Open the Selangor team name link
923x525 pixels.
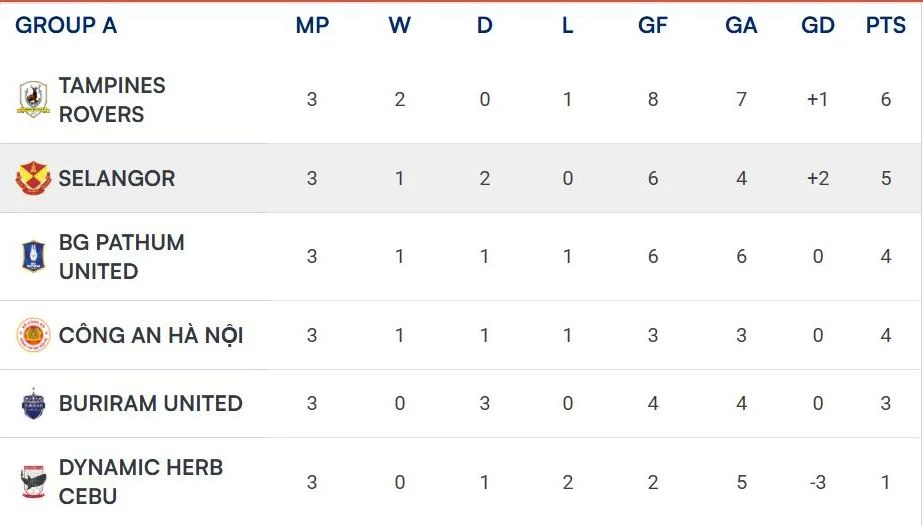point(117,179)
